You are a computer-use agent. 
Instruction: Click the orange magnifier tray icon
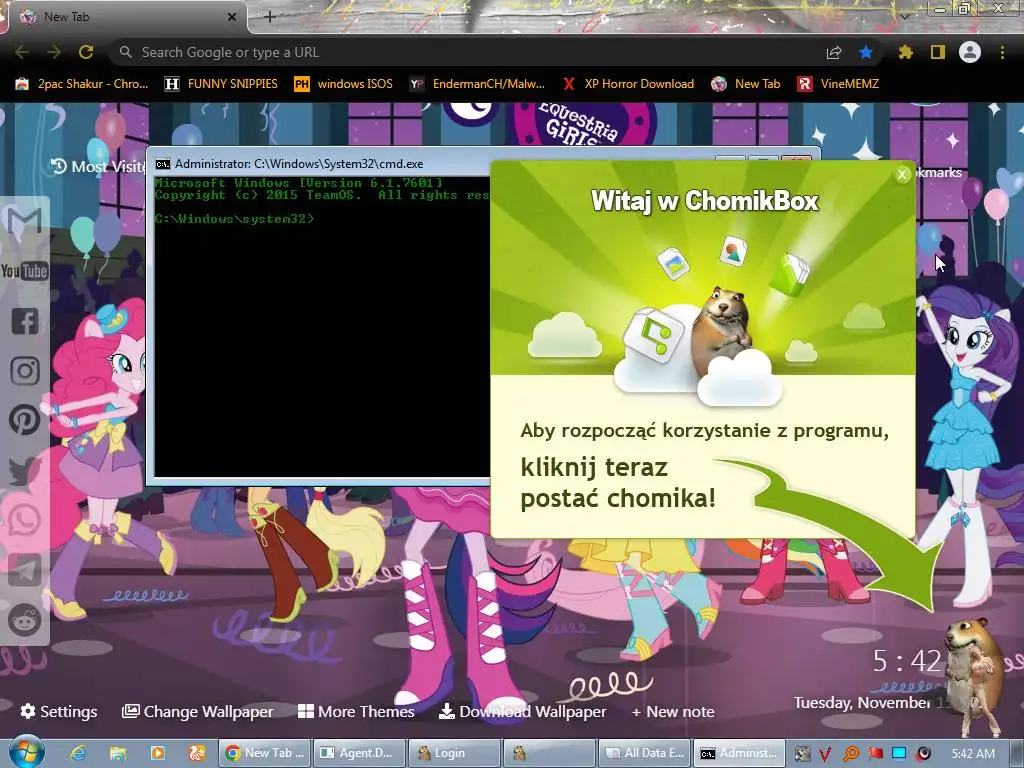[x=851, y=754]
